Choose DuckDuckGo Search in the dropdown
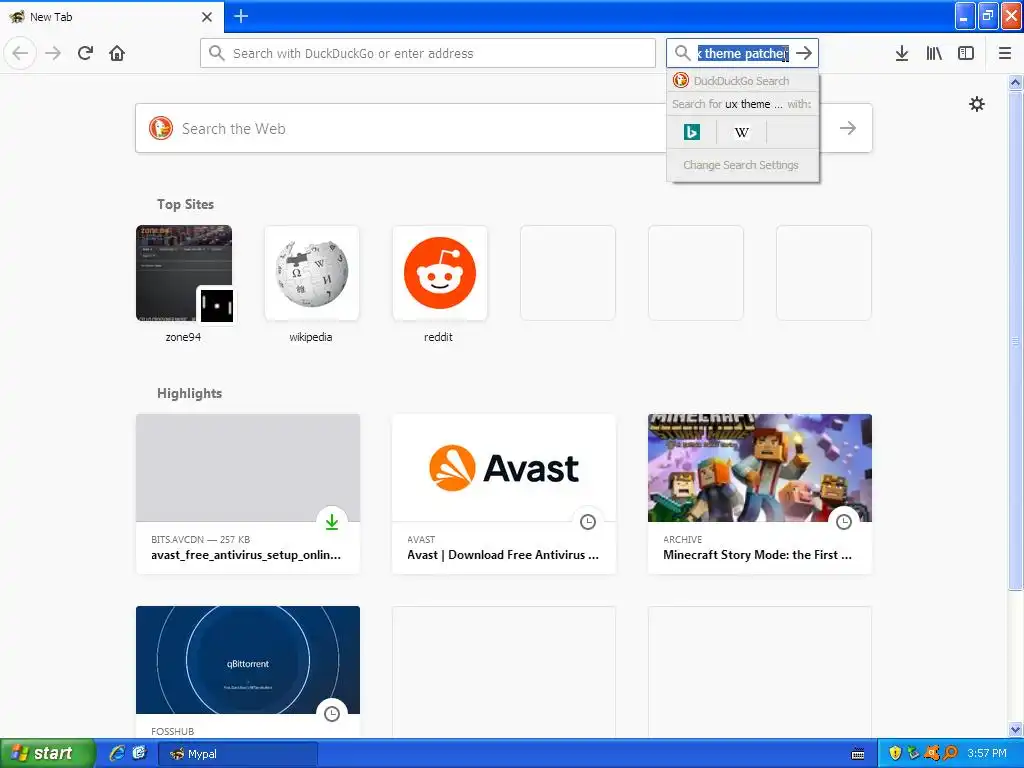The image size is (1024, 768). click(743, 81)
